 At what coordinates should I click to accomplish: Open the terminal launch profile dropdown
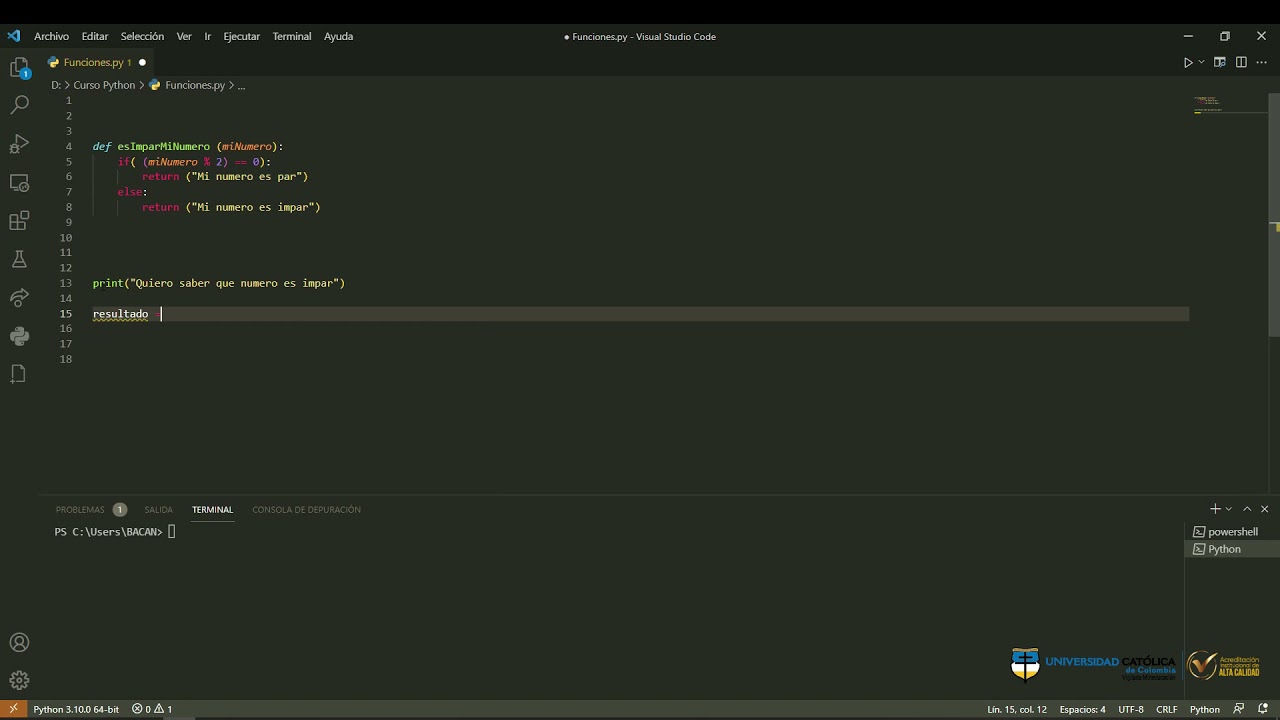click(x=1229, y=509)
